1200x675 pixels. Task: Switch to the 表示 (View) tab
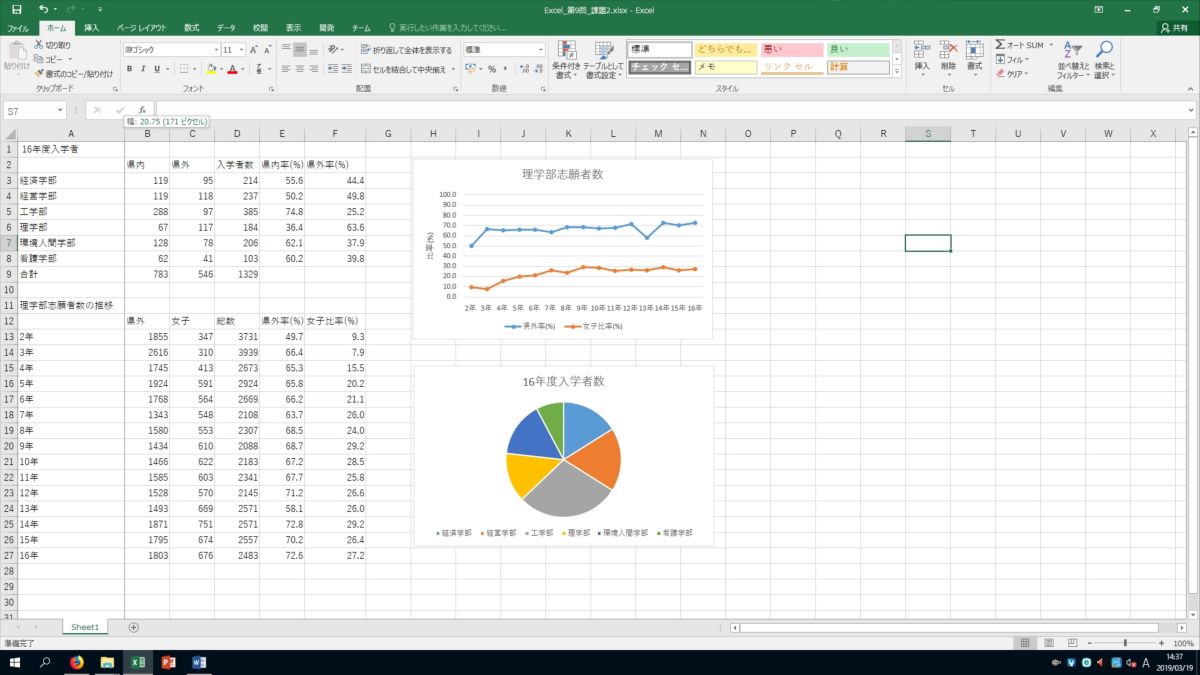coord(293,29)
